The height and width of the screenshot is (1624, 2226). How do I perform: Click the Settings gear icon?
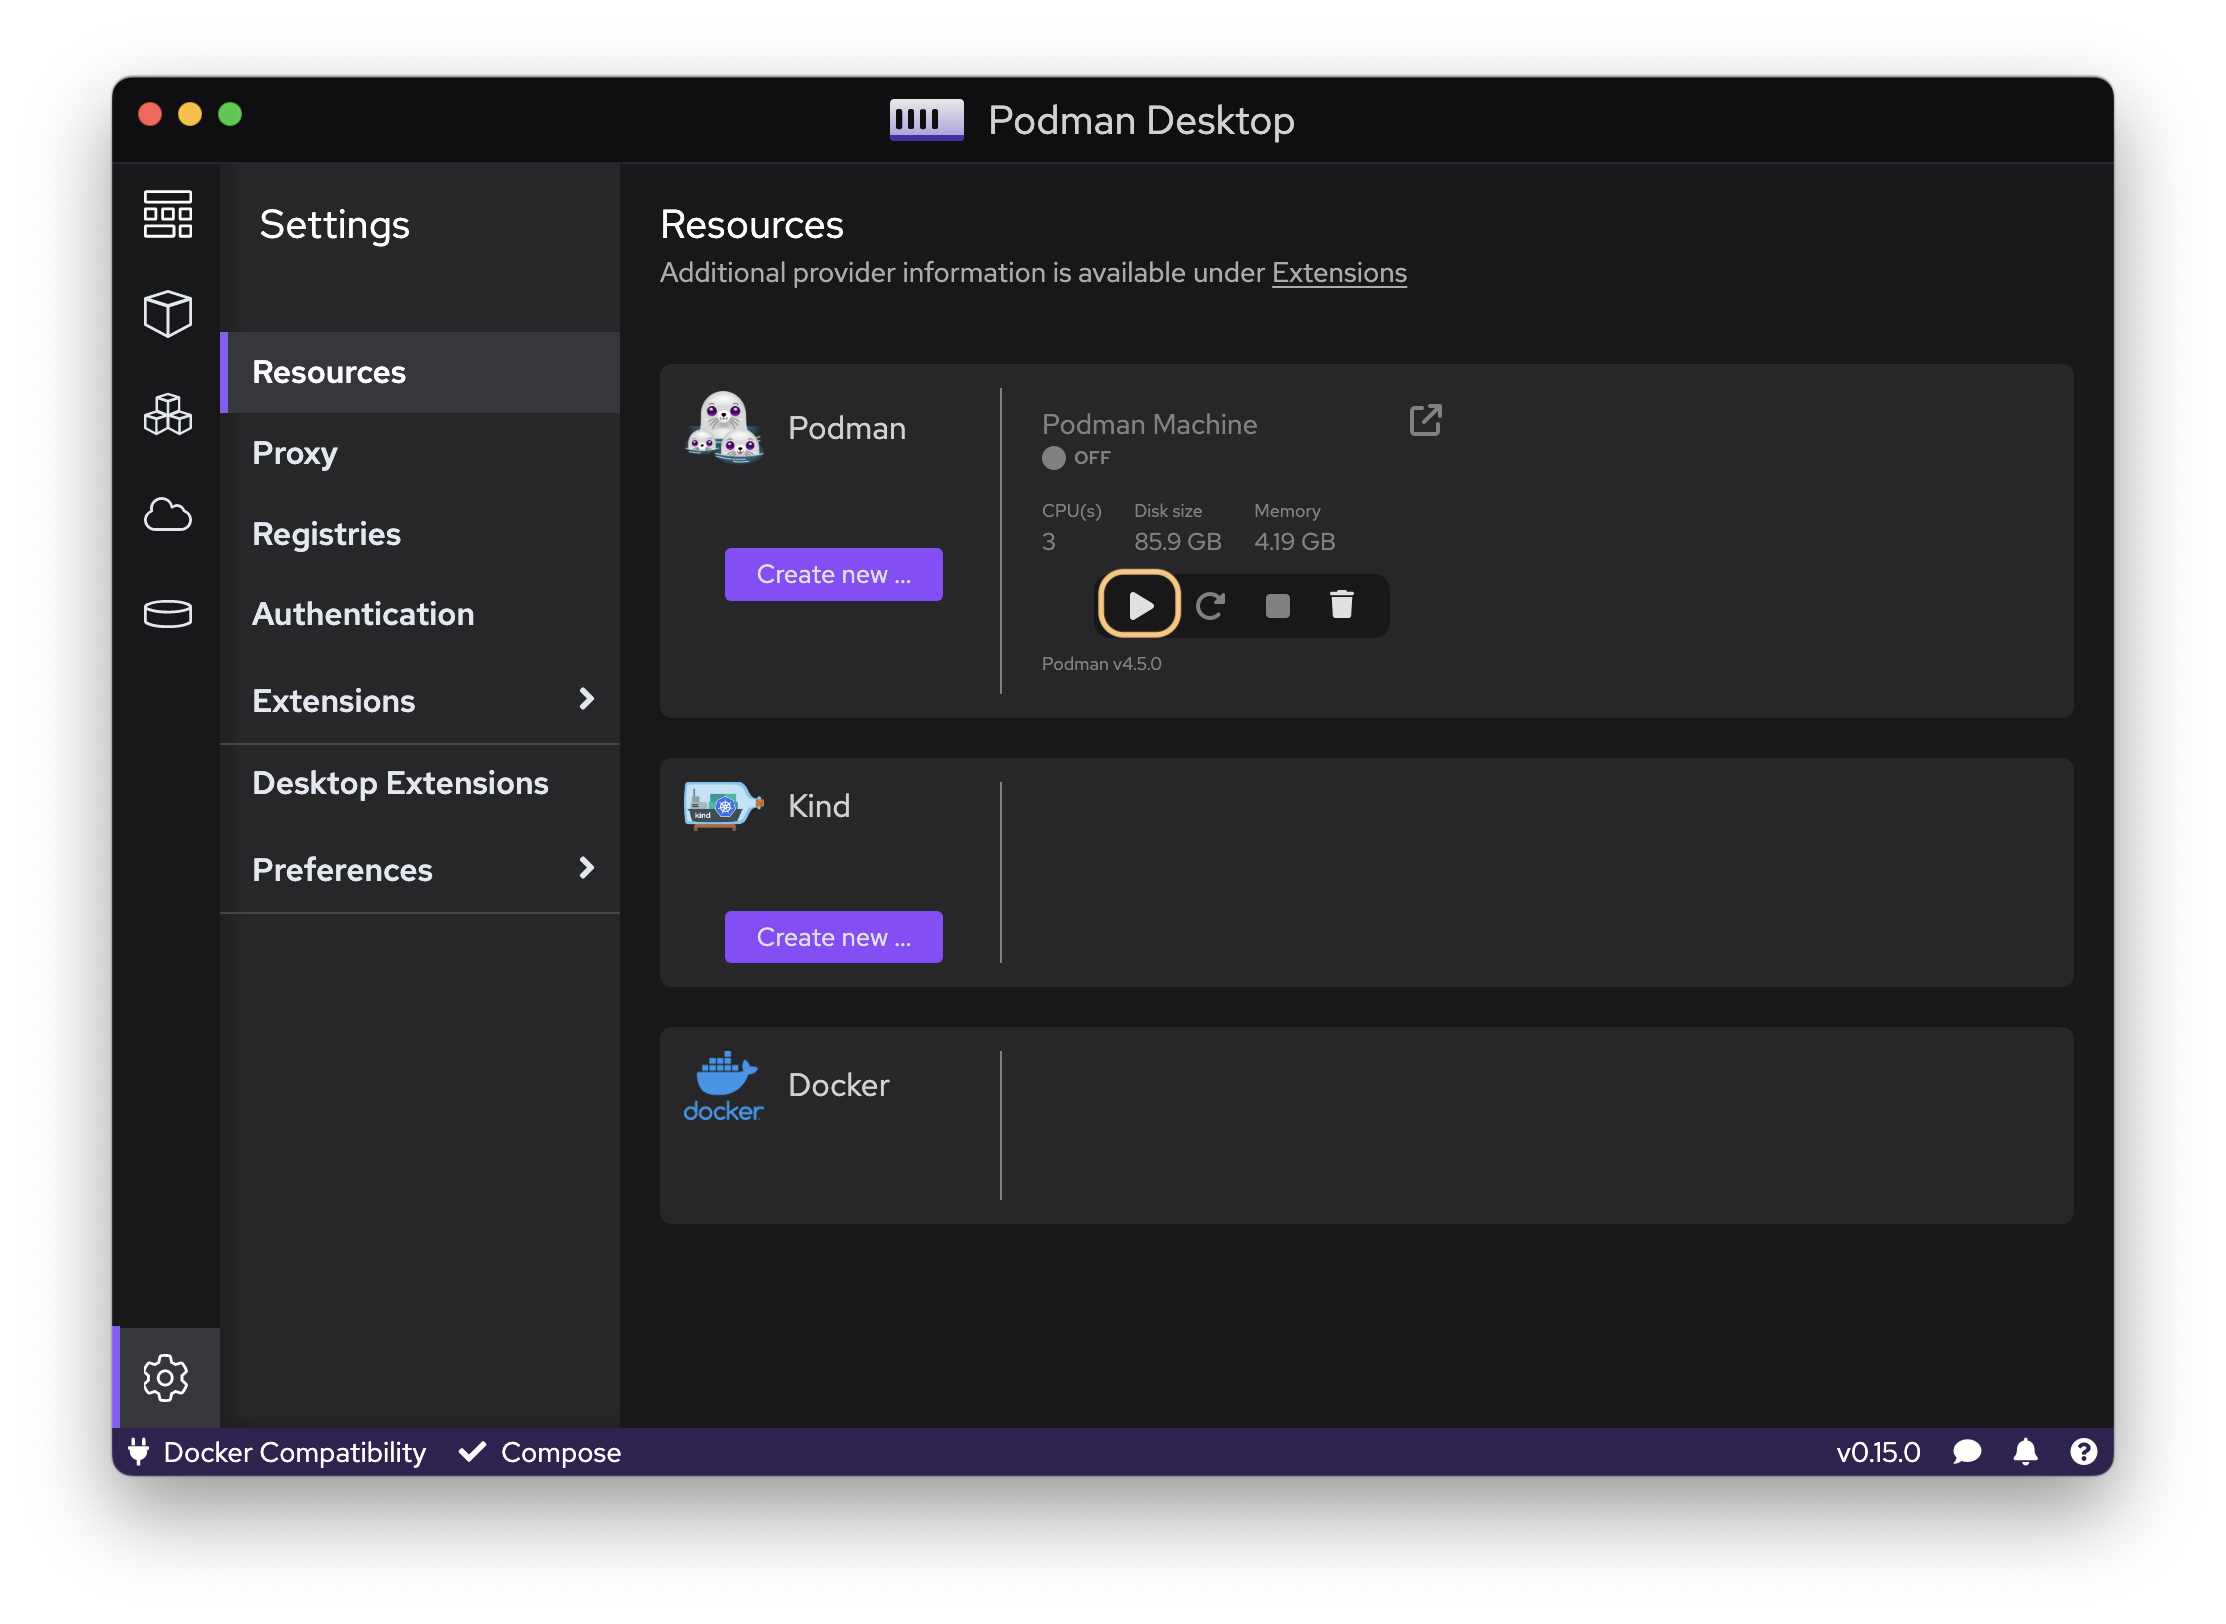(x=166, y=1378)
